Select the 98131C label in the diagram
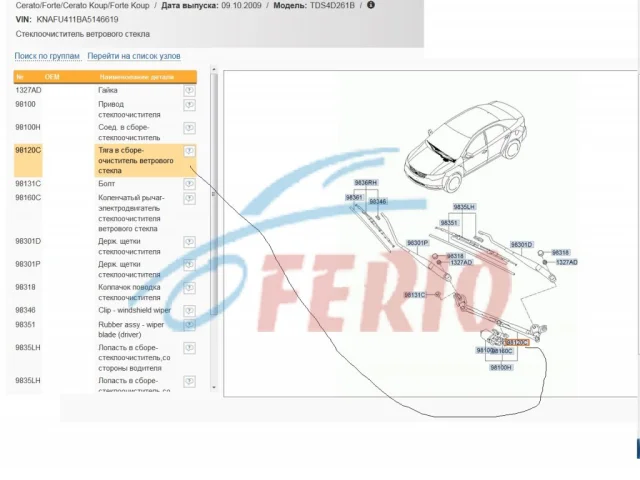The image size is (640, 480). [x=415, y=295]
